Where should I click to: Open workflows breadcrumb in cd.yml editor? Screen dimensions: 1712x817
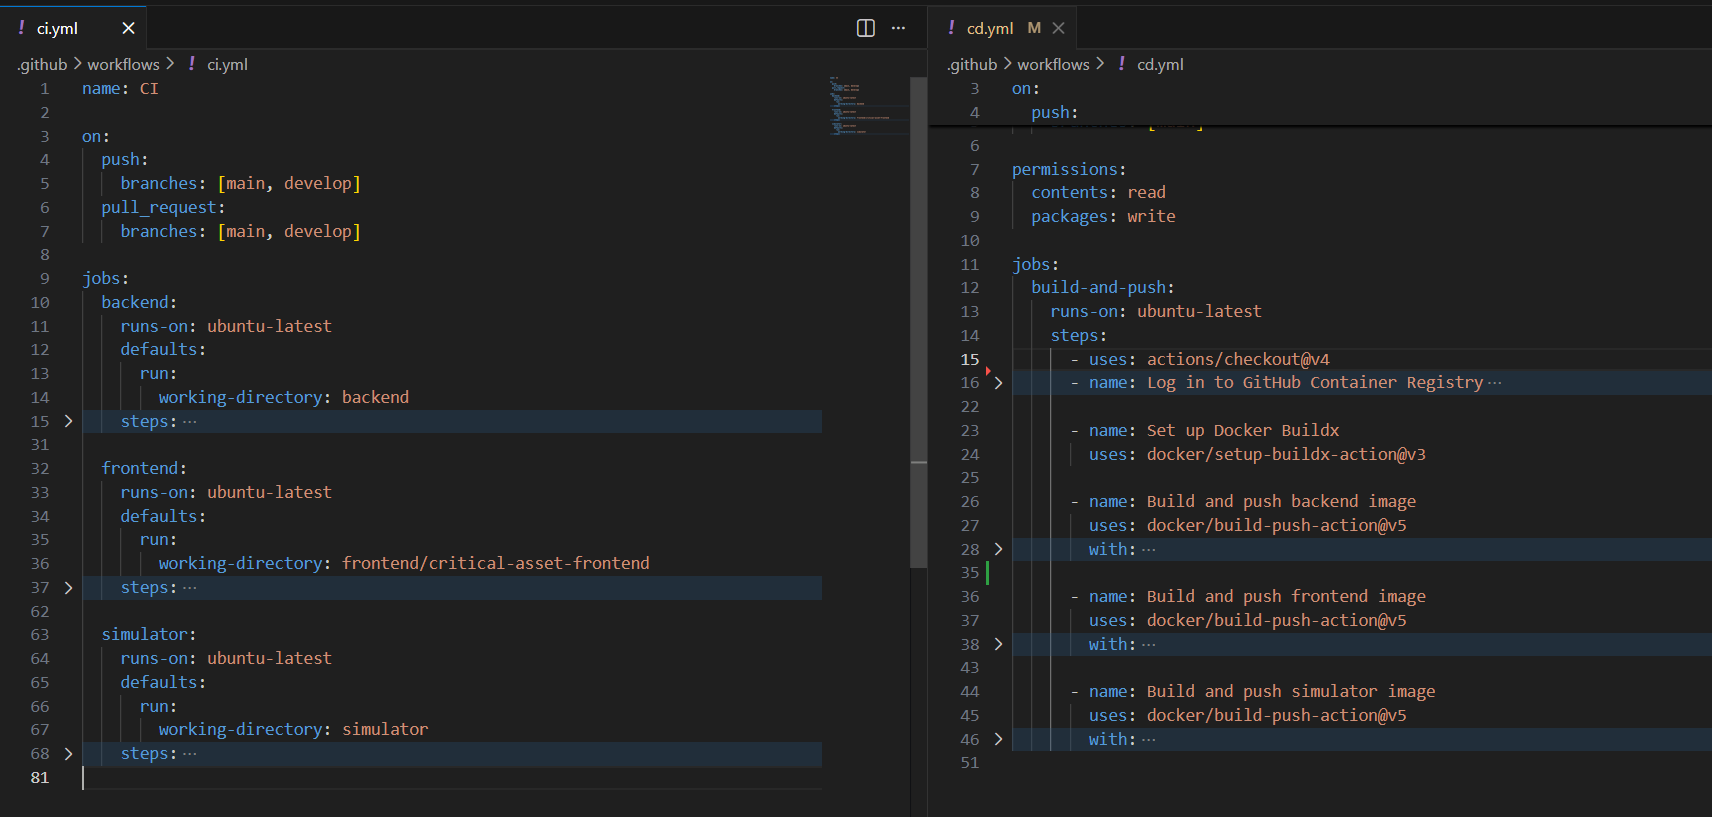point(1053,64)
